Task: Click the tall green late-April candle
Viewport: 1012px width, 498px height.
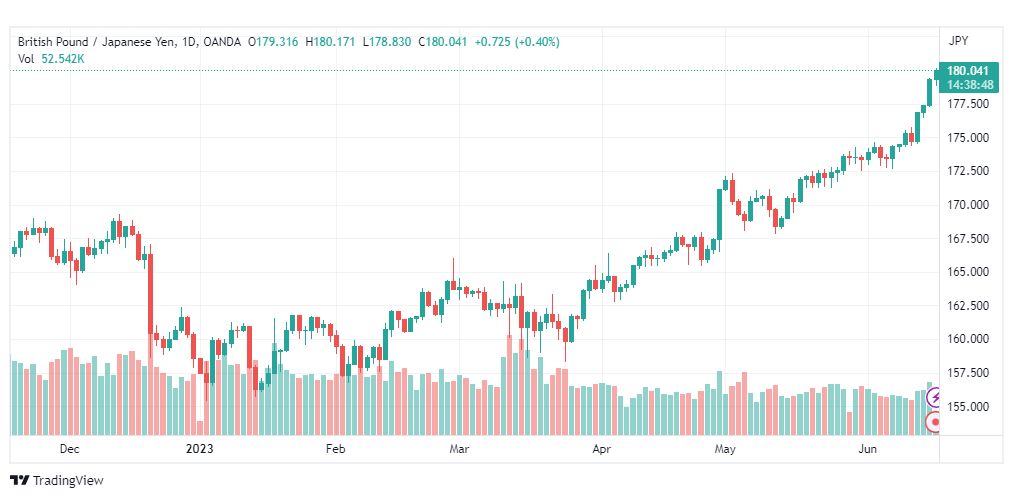Action: pos(719,214)
